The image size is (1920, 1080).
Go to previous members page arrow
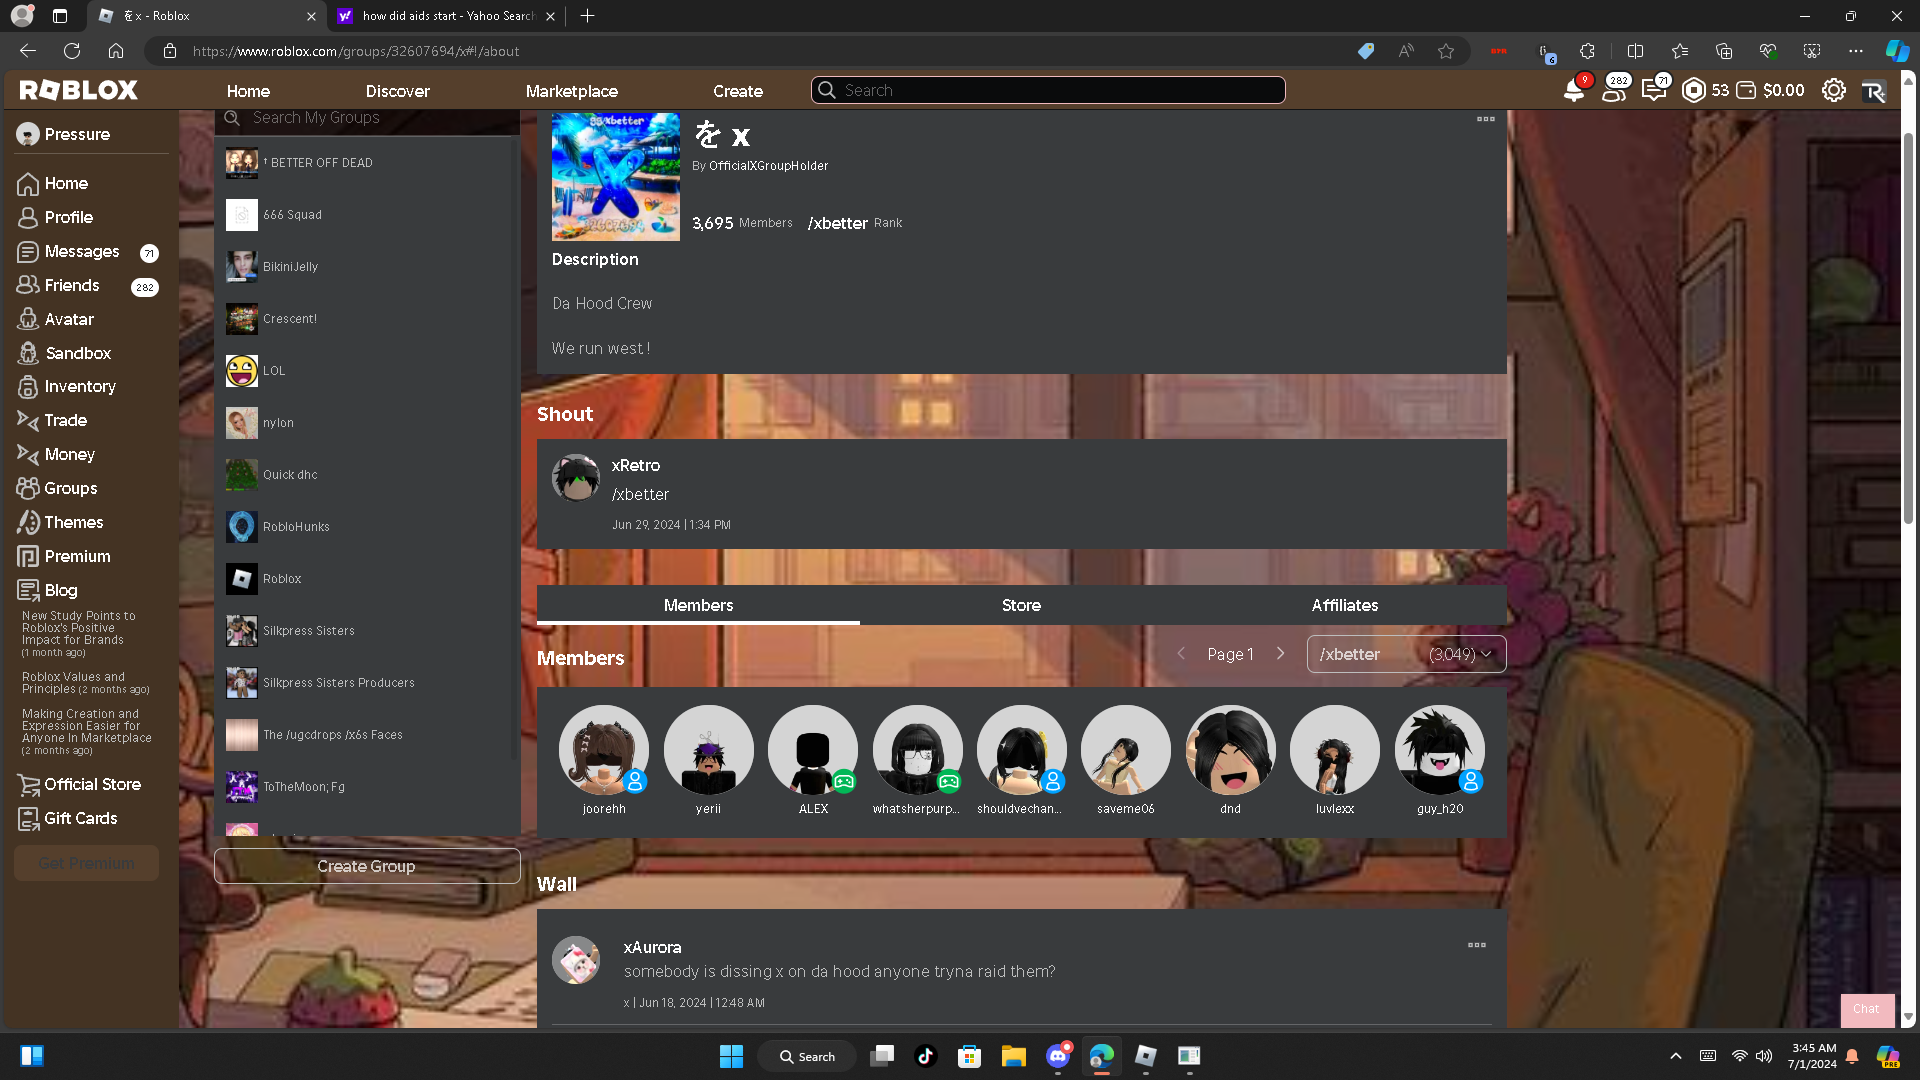[x=1181, y=654]
